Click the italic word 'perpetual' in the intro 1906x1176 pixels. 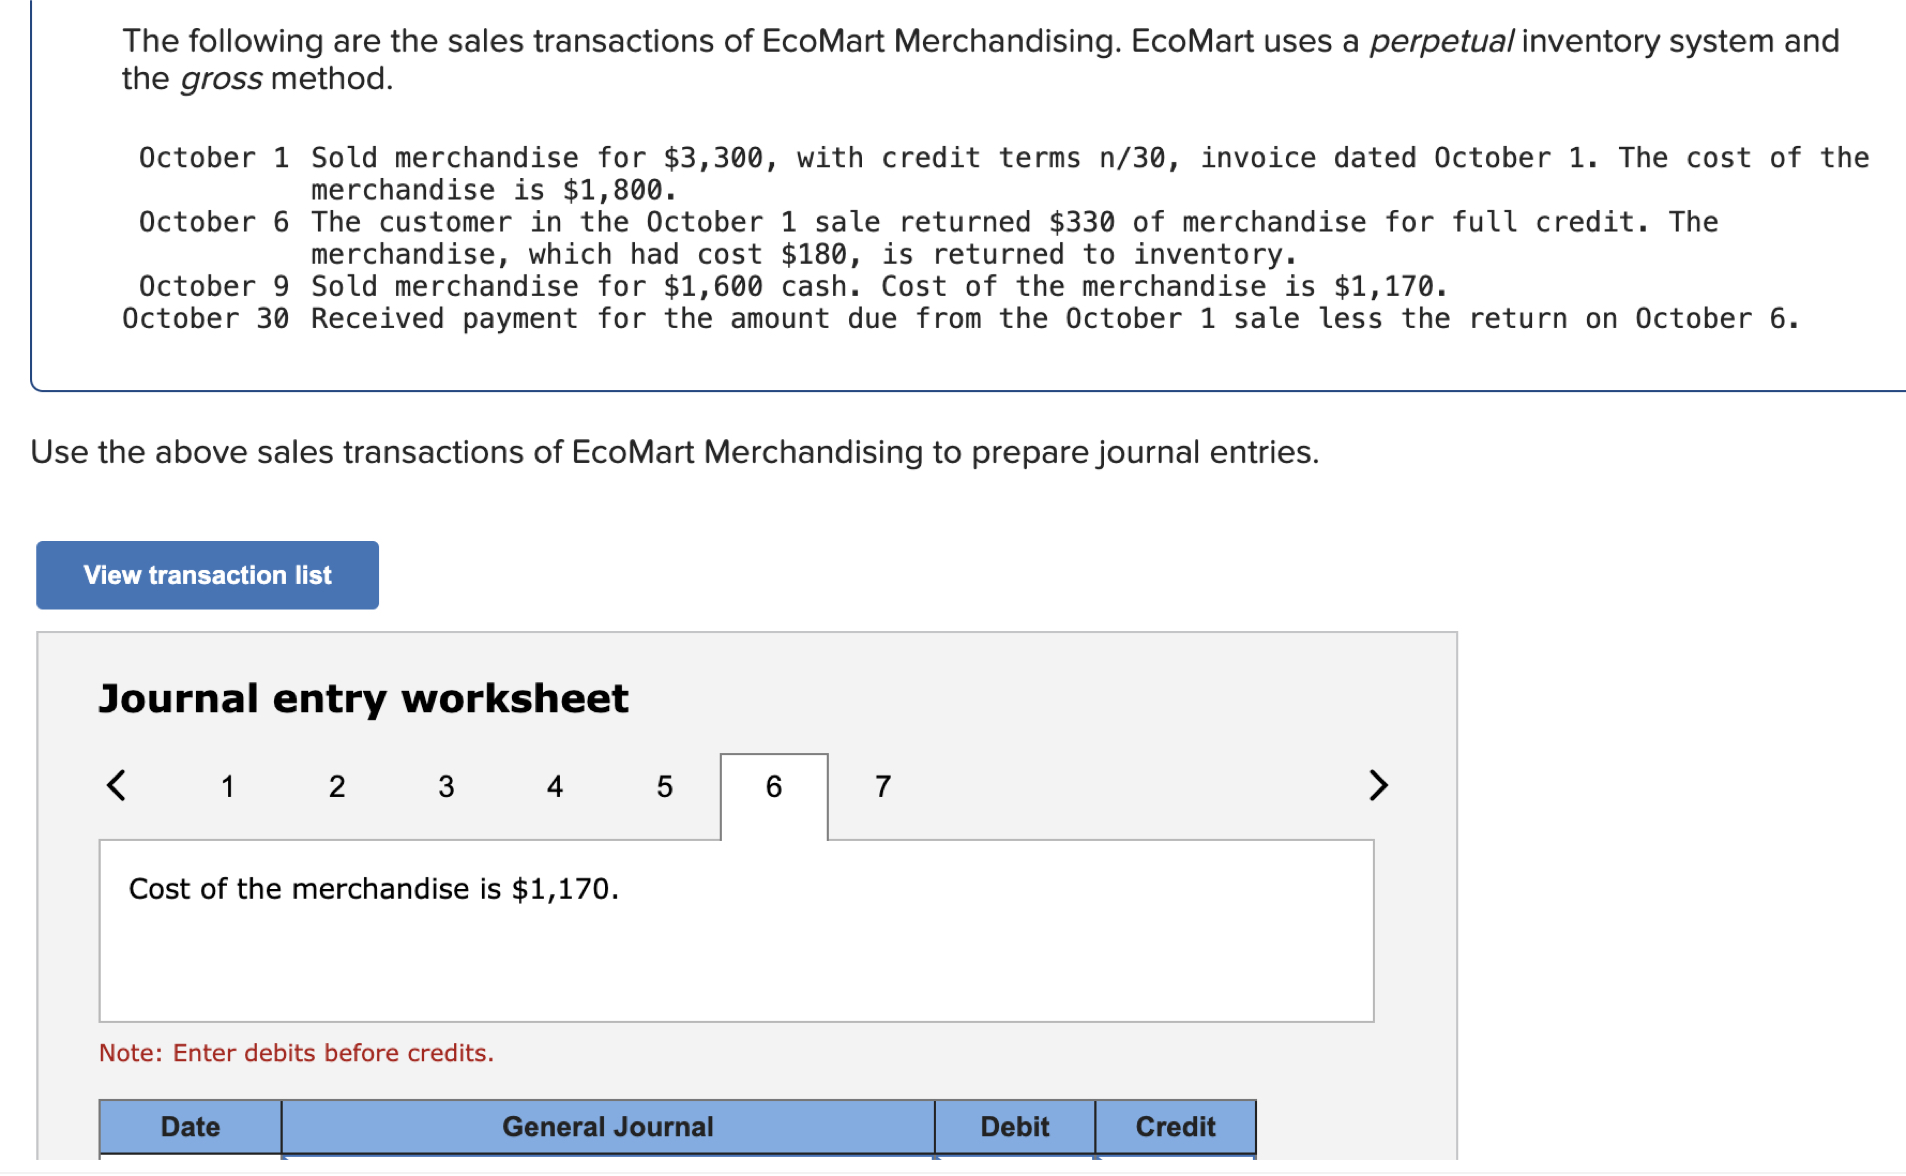click(1441, 41)
